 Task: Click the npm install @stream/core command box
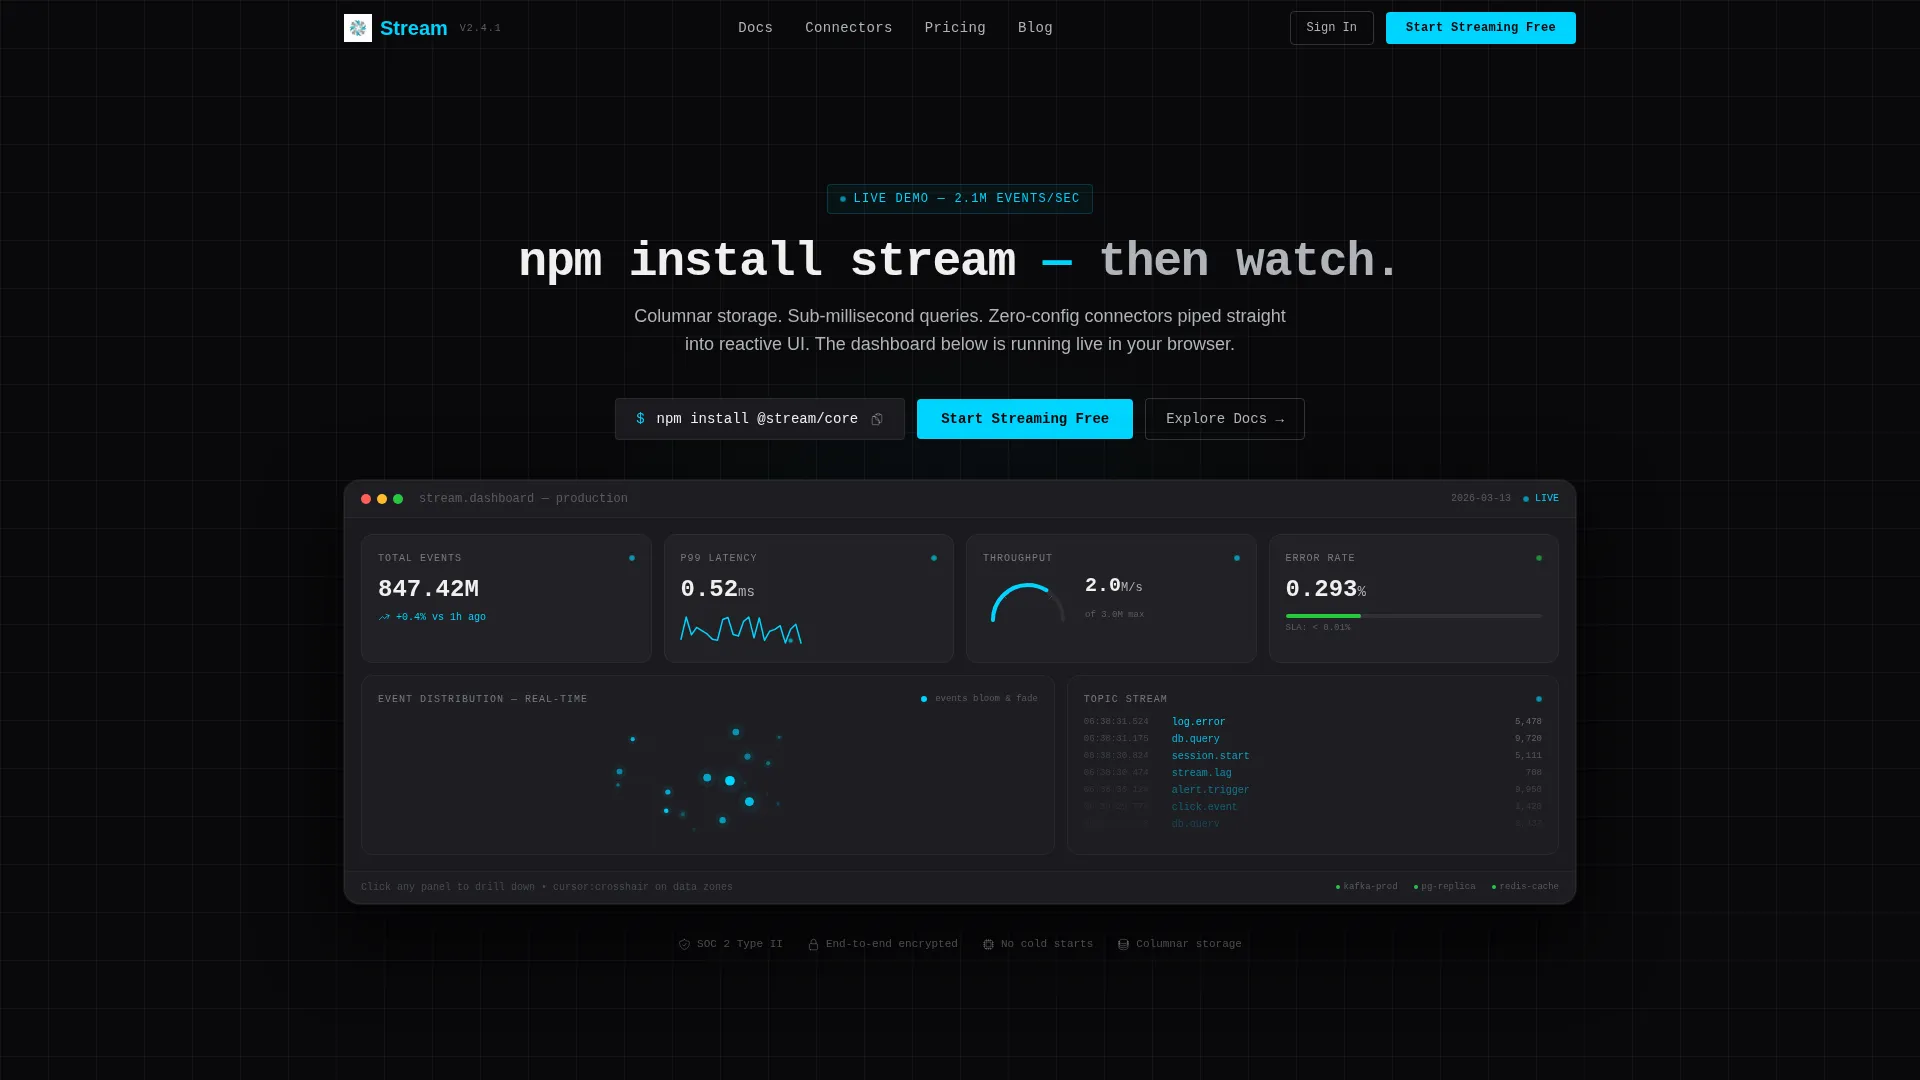tap(760, 419)
